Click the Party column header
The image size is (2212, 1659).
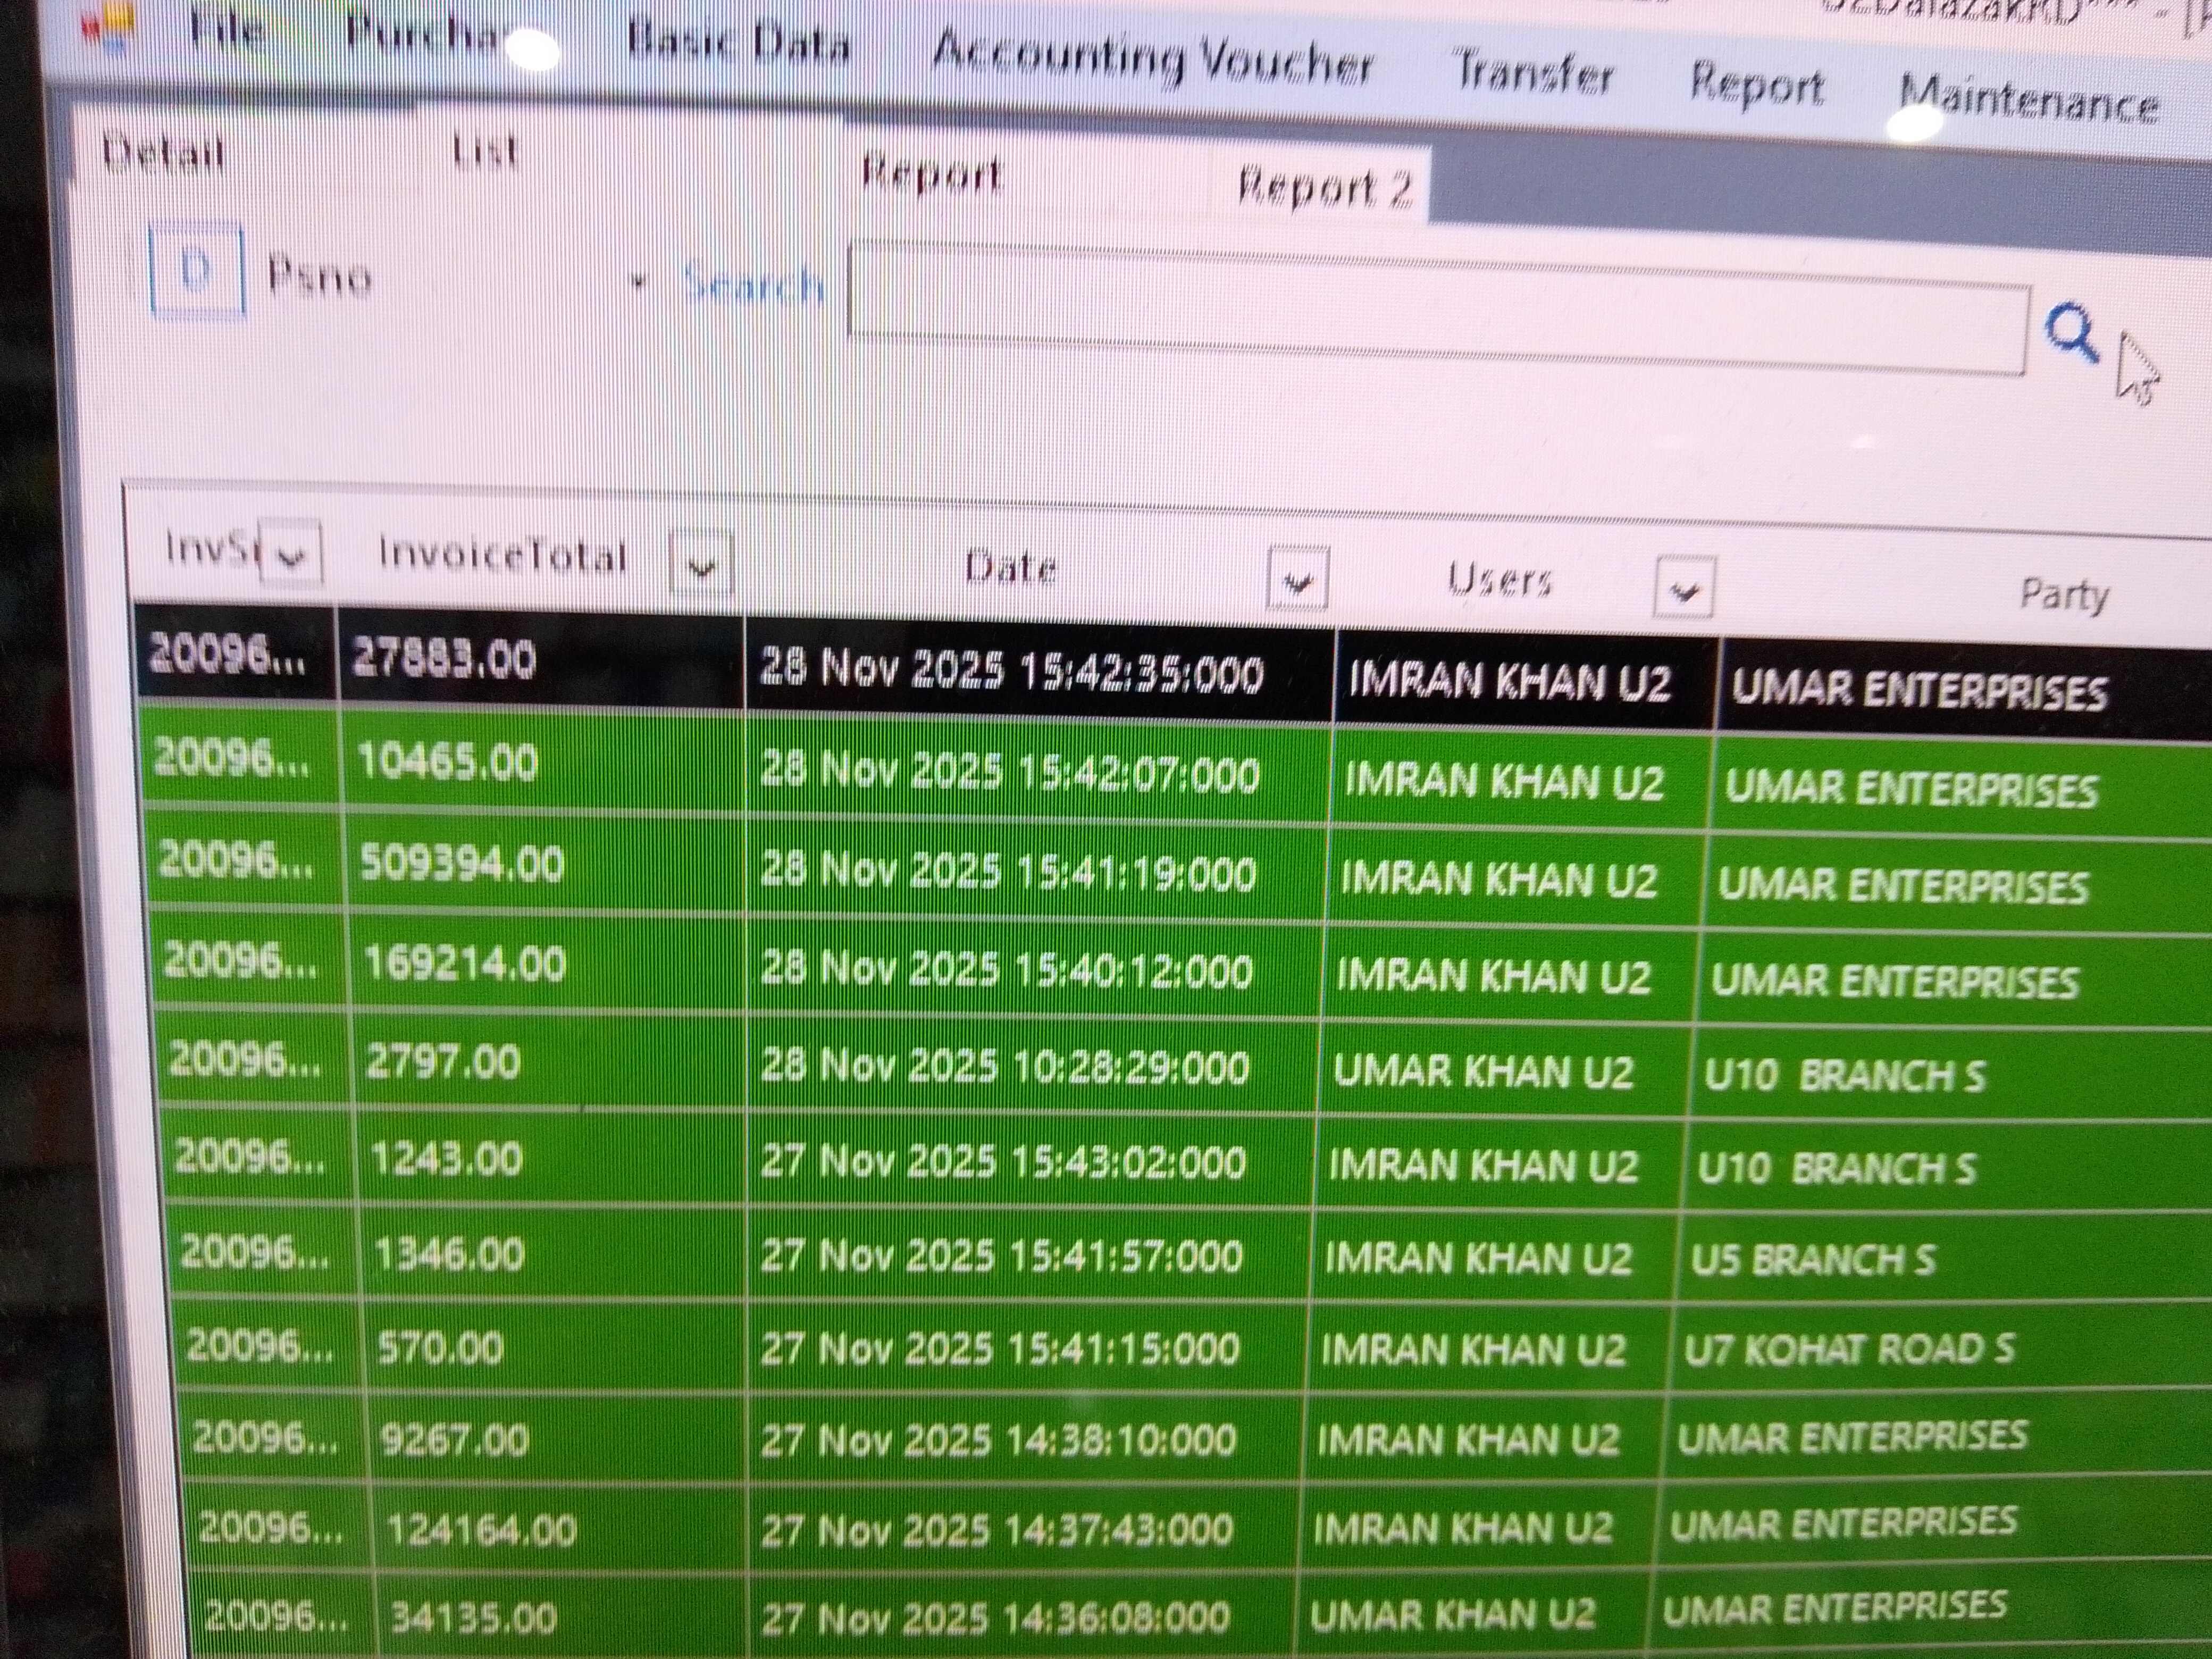[2063, 595]
